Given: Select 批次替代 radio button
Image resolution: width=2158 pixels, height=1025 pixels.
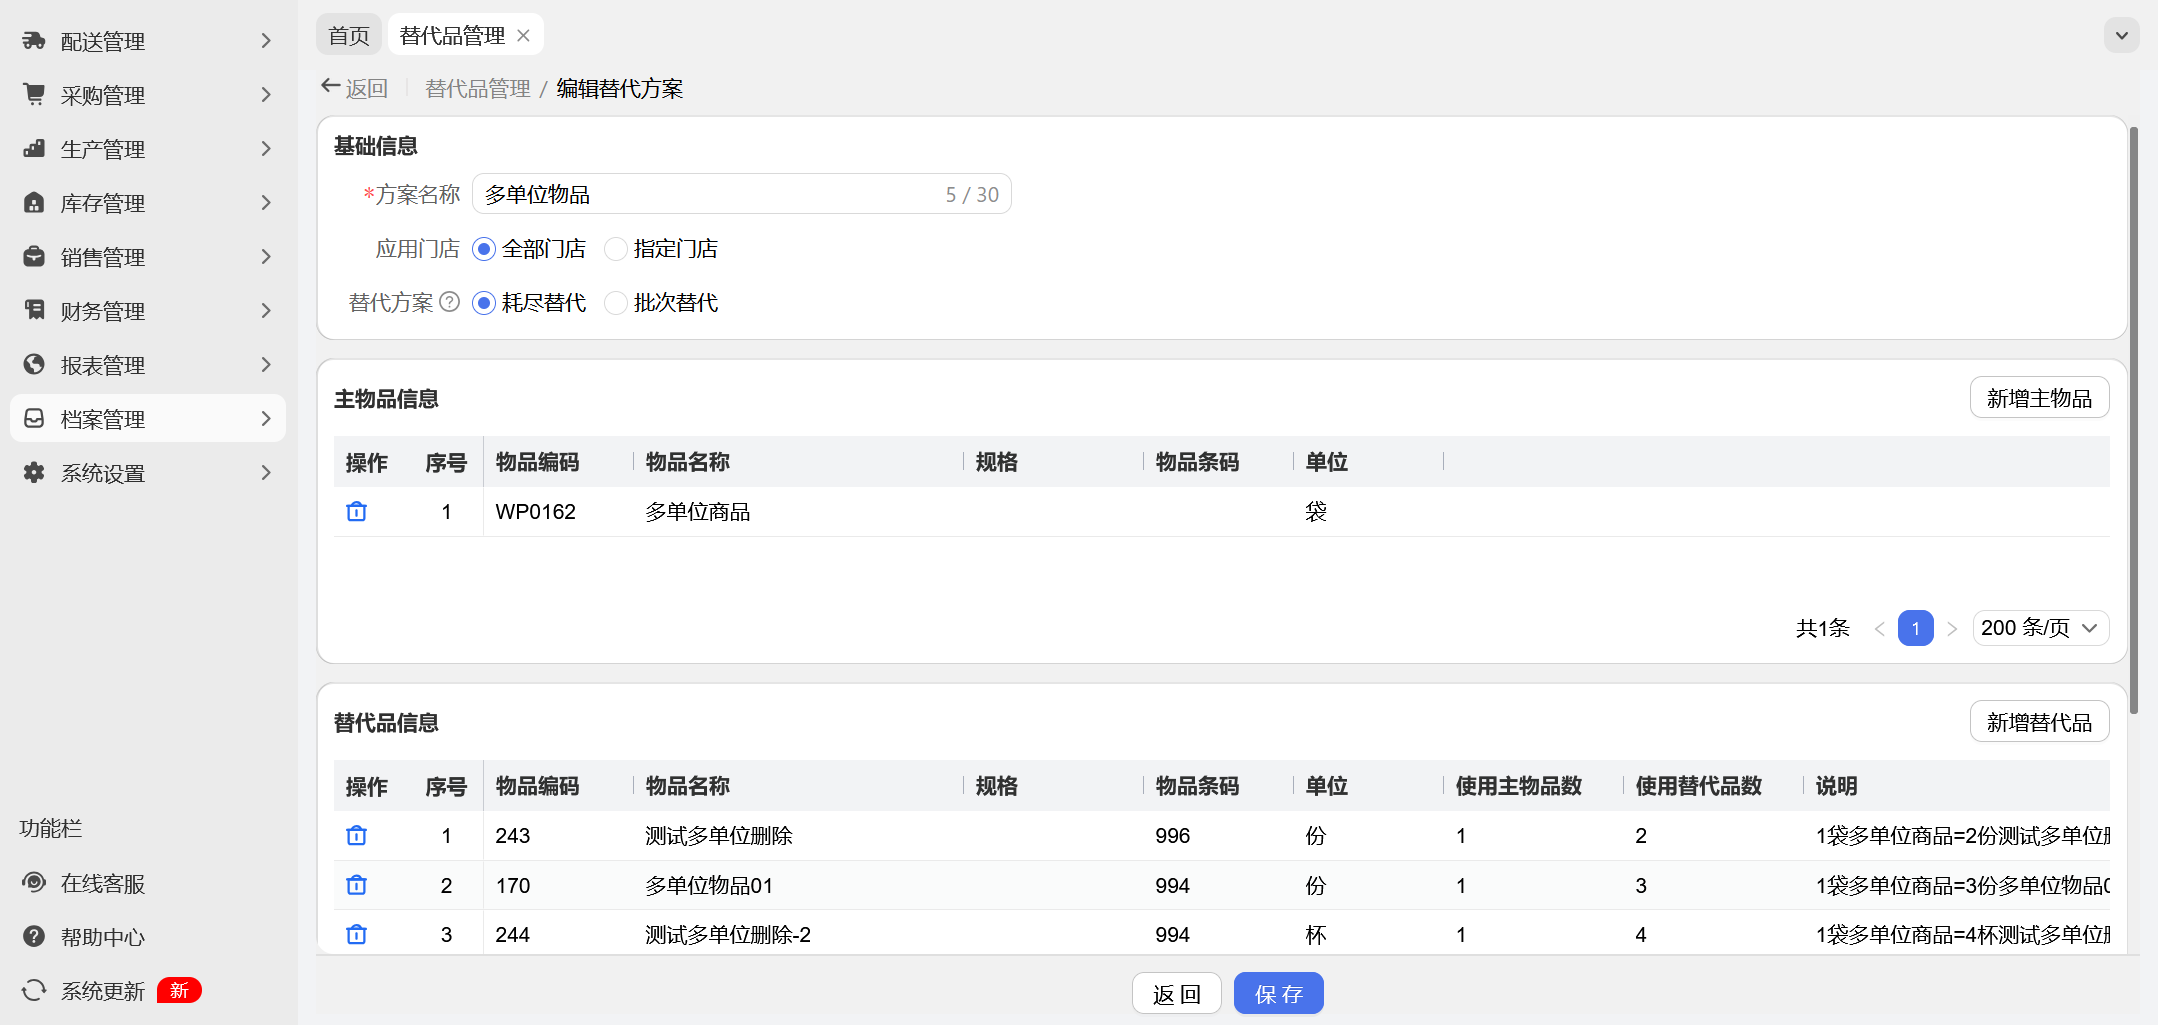Looking at the screenshot, I should (x=616, y=303).
